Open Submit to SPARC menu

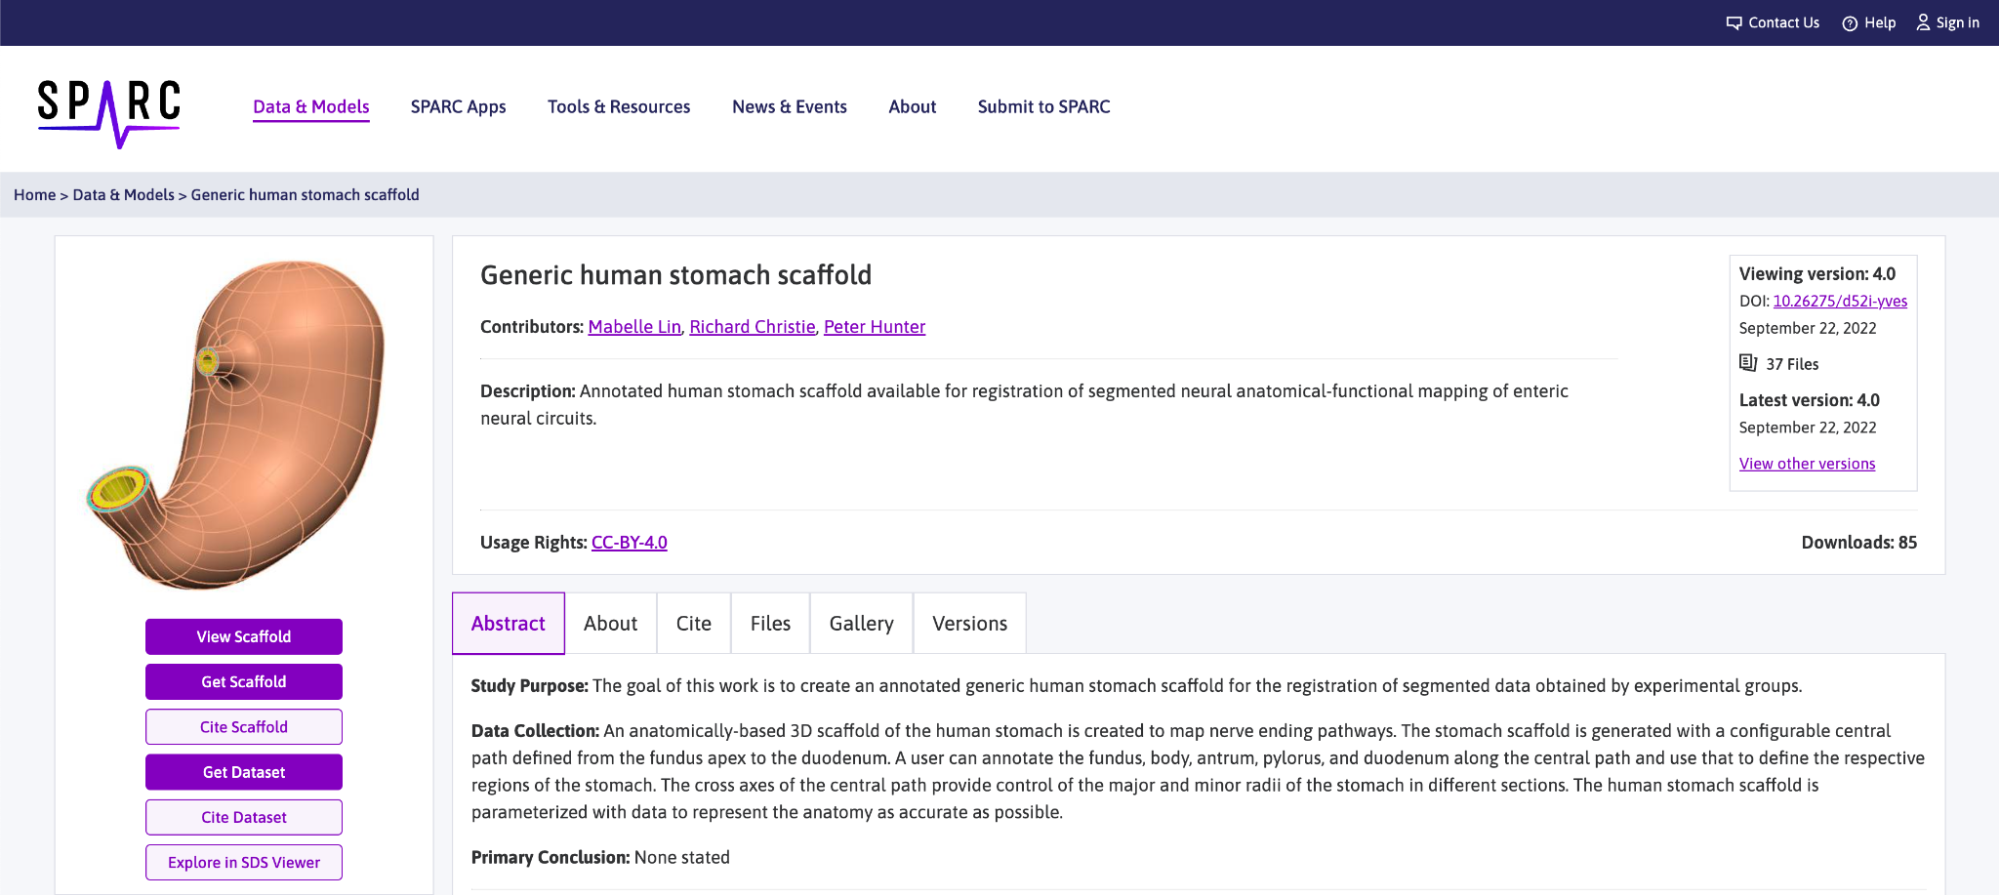(1044, 107)
